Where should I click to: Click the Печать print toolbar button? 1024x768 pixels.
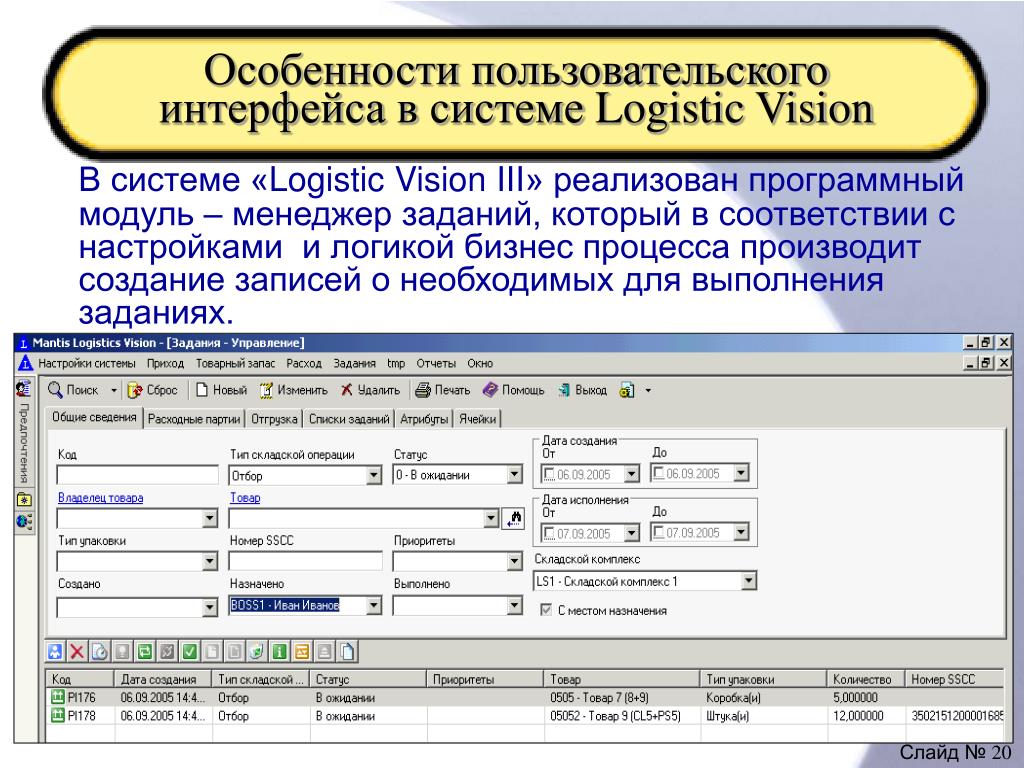(443, 390)
